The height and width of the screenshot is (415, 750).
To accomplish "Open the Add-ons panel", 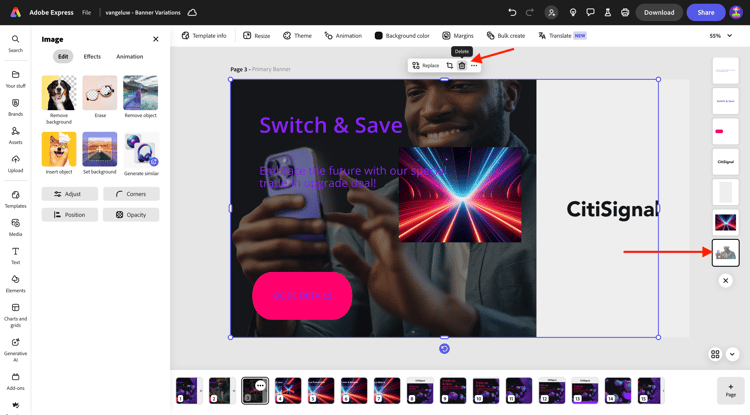I will tap(15, 382).
